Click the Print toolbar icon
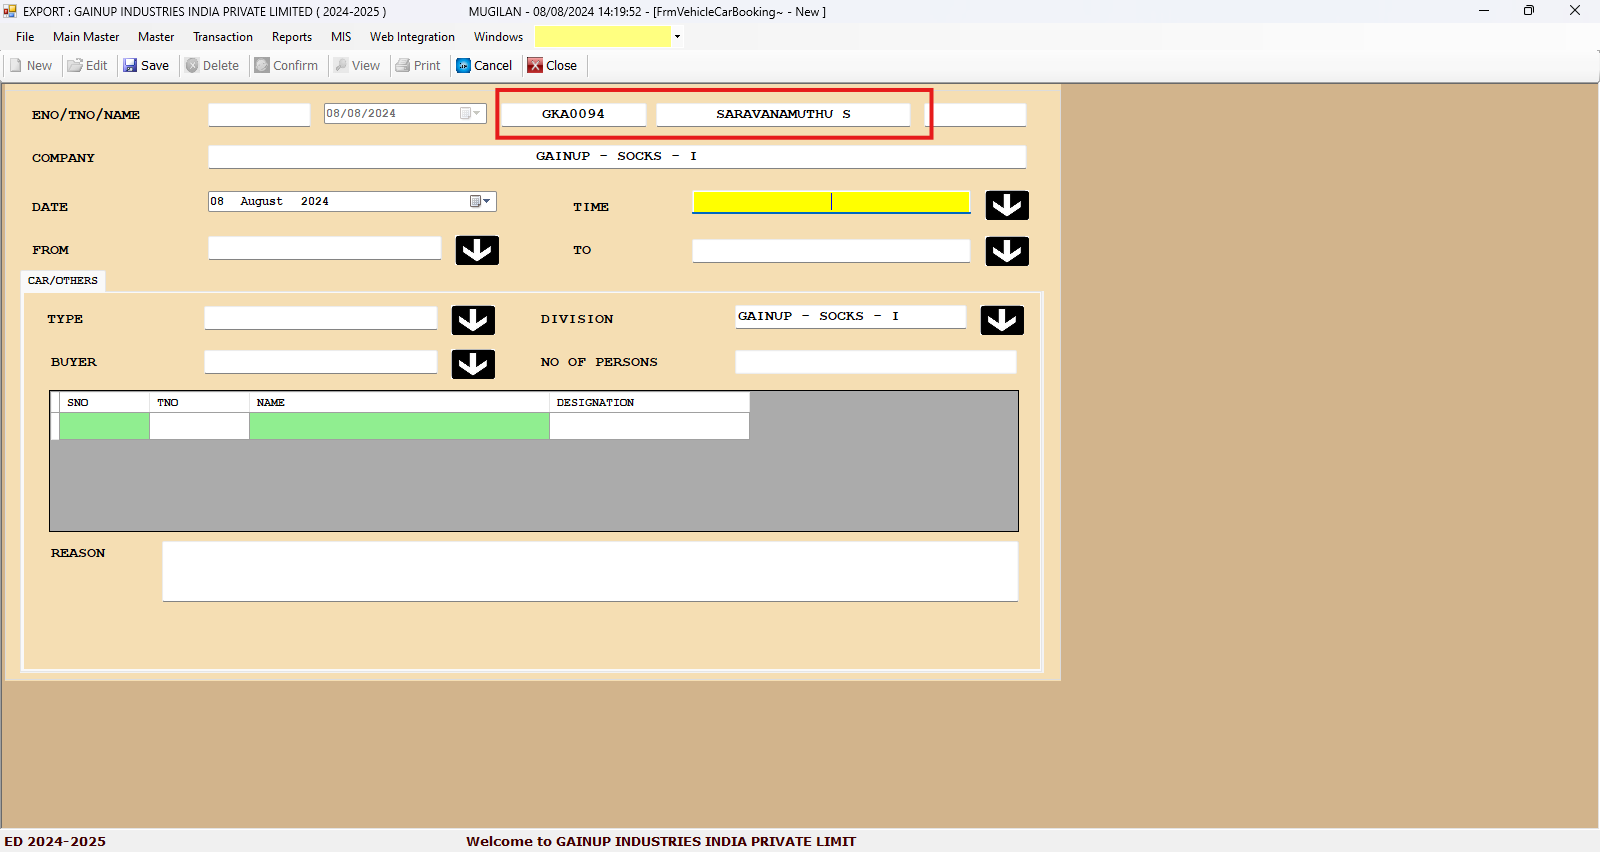Image resolution: width=1600 pixels, height=852 pixels. pyautogui.click(x=403, y=66)
